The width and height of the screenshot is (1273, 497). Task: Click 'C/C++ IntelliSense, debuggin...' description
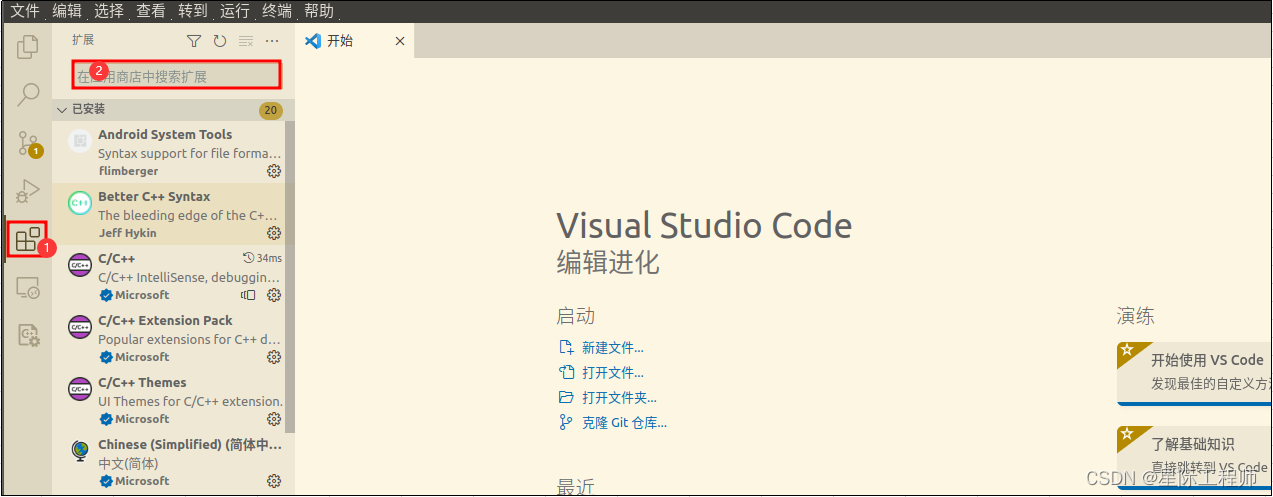click(190, 277)
